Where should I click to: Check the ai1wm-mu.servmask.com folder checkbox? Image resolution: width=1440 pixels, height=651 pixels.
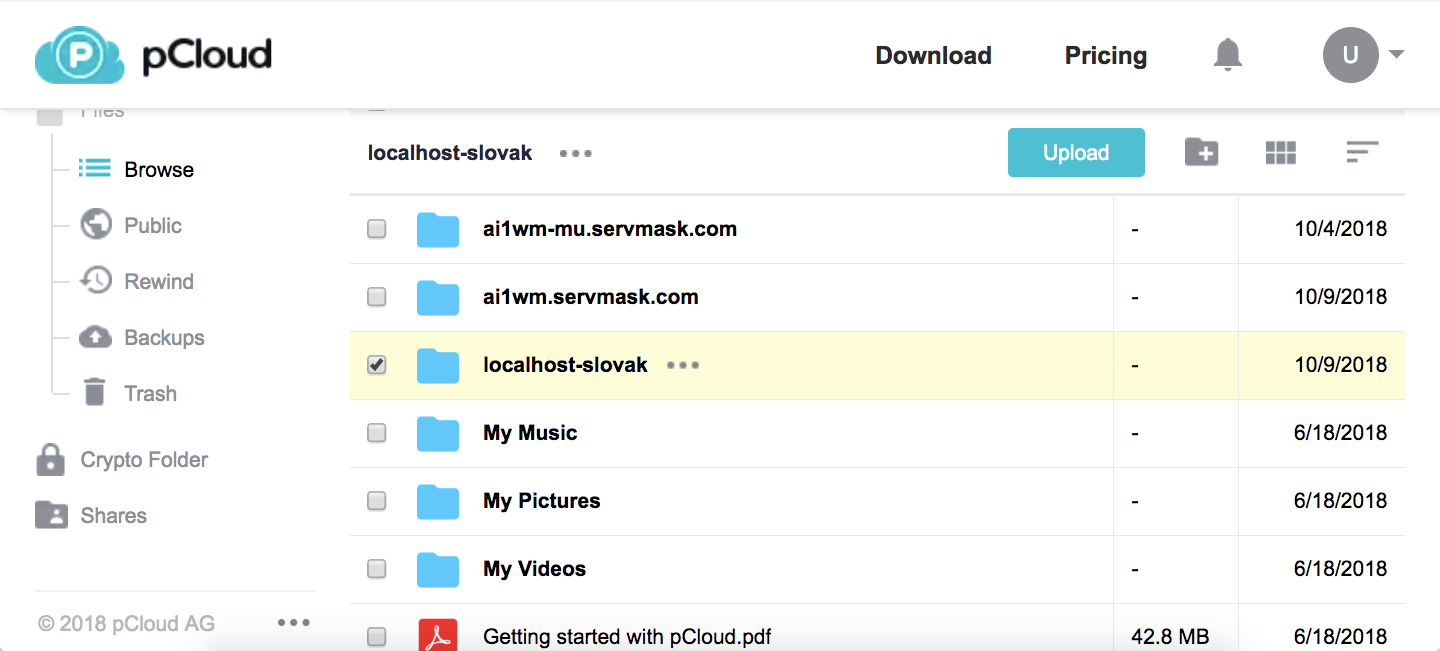click(x=377, y=229)
